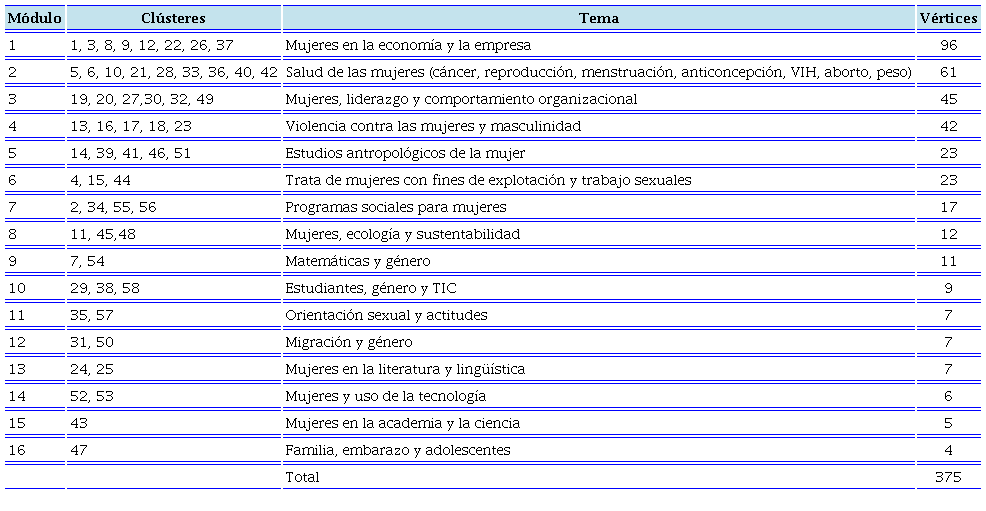Click the Módulo column header
This screenshot has width=986, height=511.
pos(35,18)
